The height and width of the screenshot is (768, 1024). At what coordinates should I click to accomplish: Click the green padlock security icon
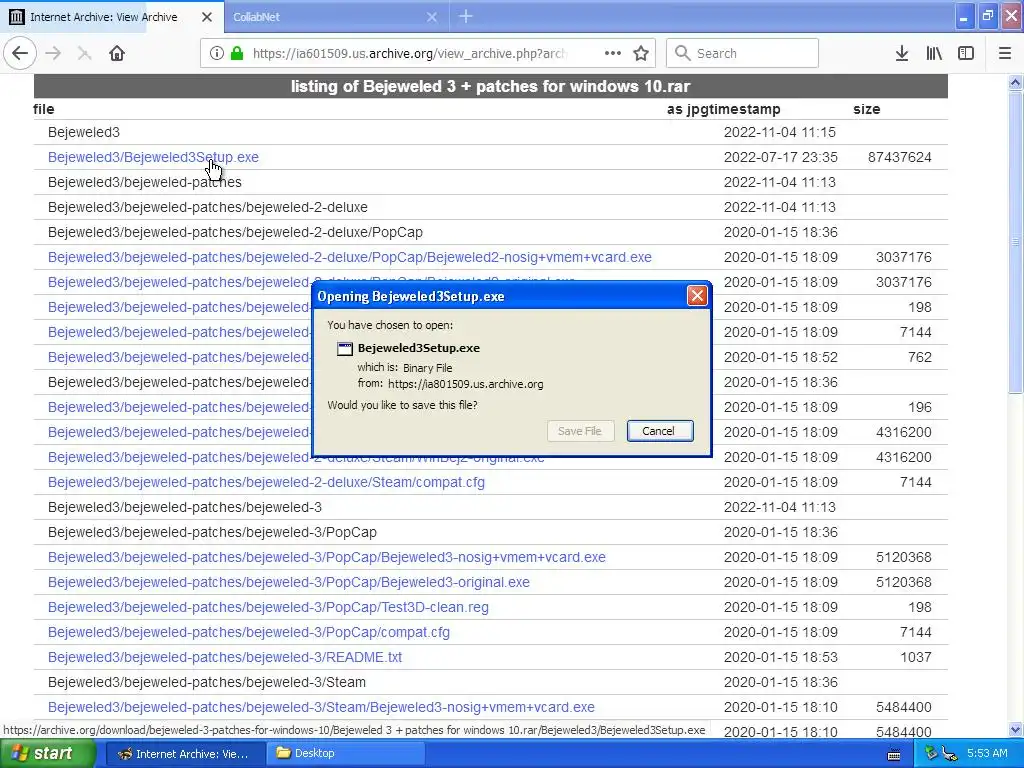(237, 53)
